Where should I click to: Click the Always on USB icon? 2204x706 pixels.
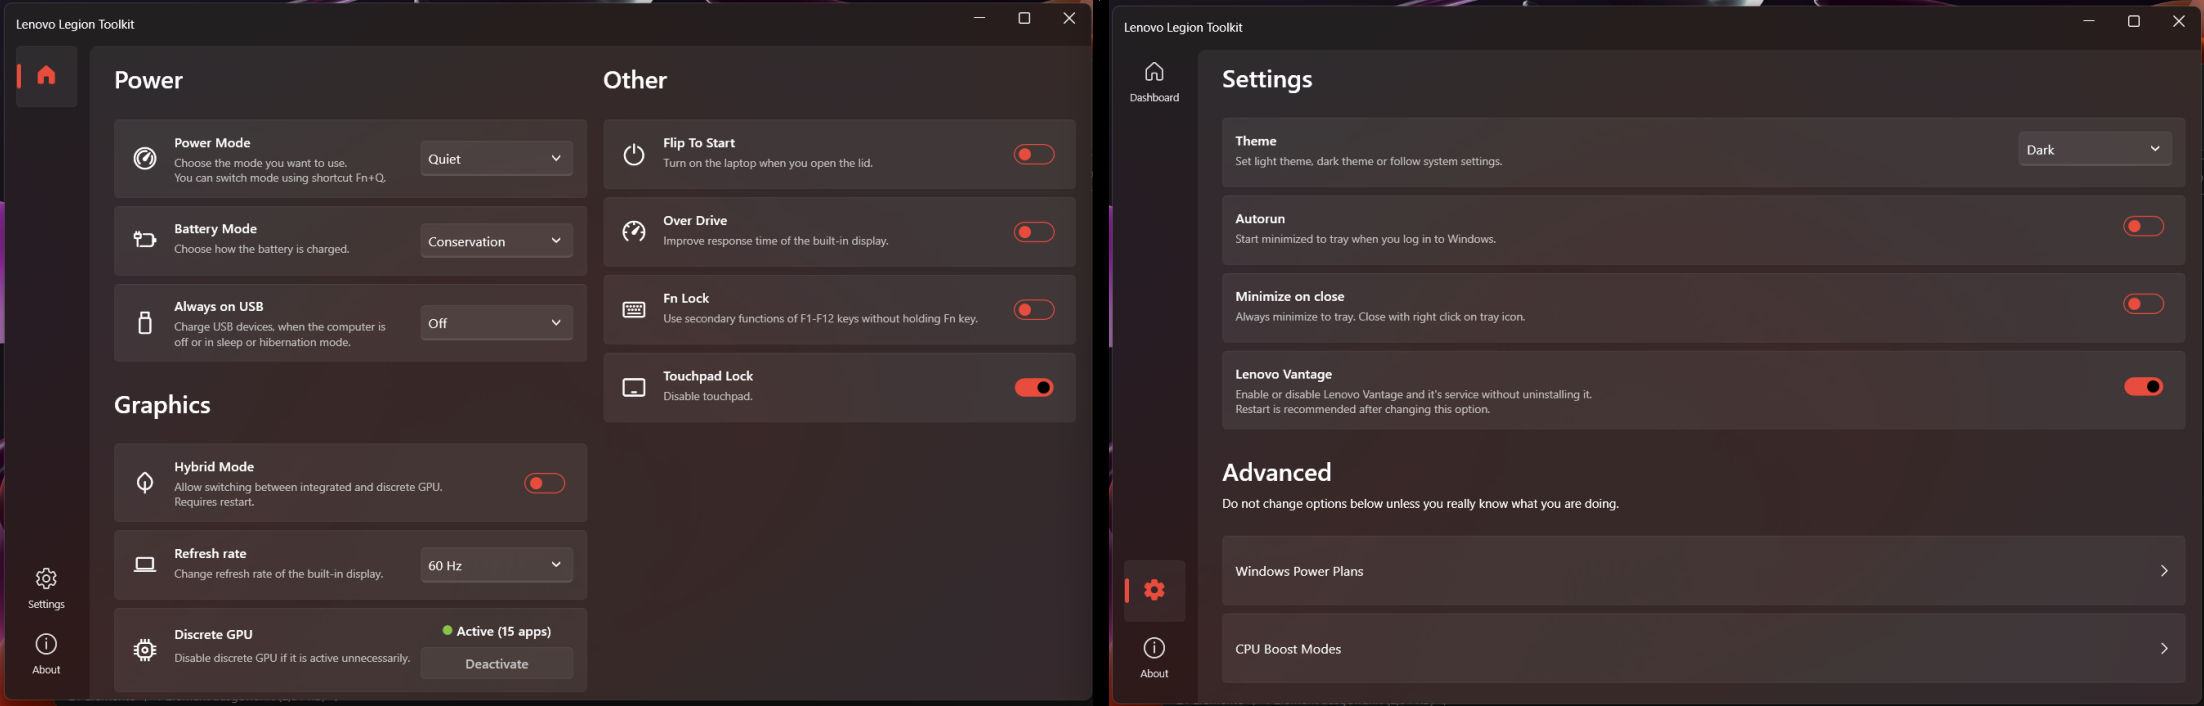coord(145,323)
